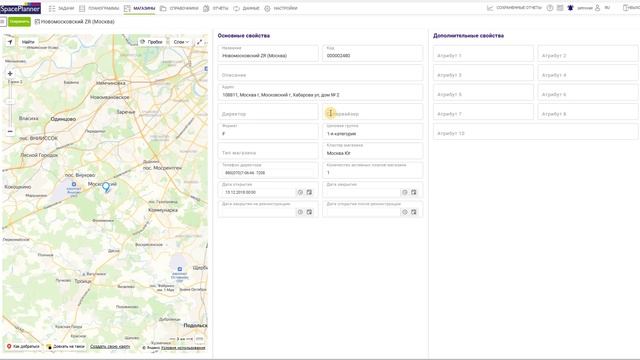This screenshot has width=640, height=360.
Task: Click the Количество активных планов магазина field
Action: click(373, 171)
